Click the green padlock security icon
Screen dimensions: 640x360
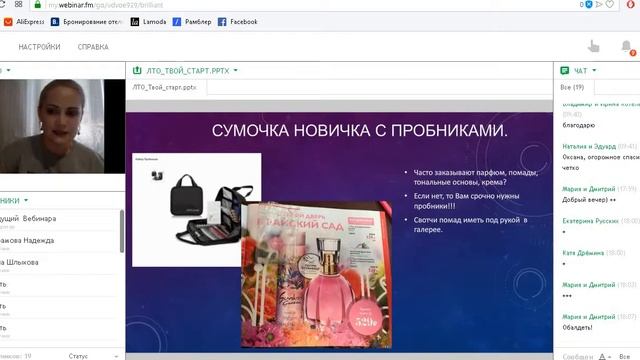(38, 4)
